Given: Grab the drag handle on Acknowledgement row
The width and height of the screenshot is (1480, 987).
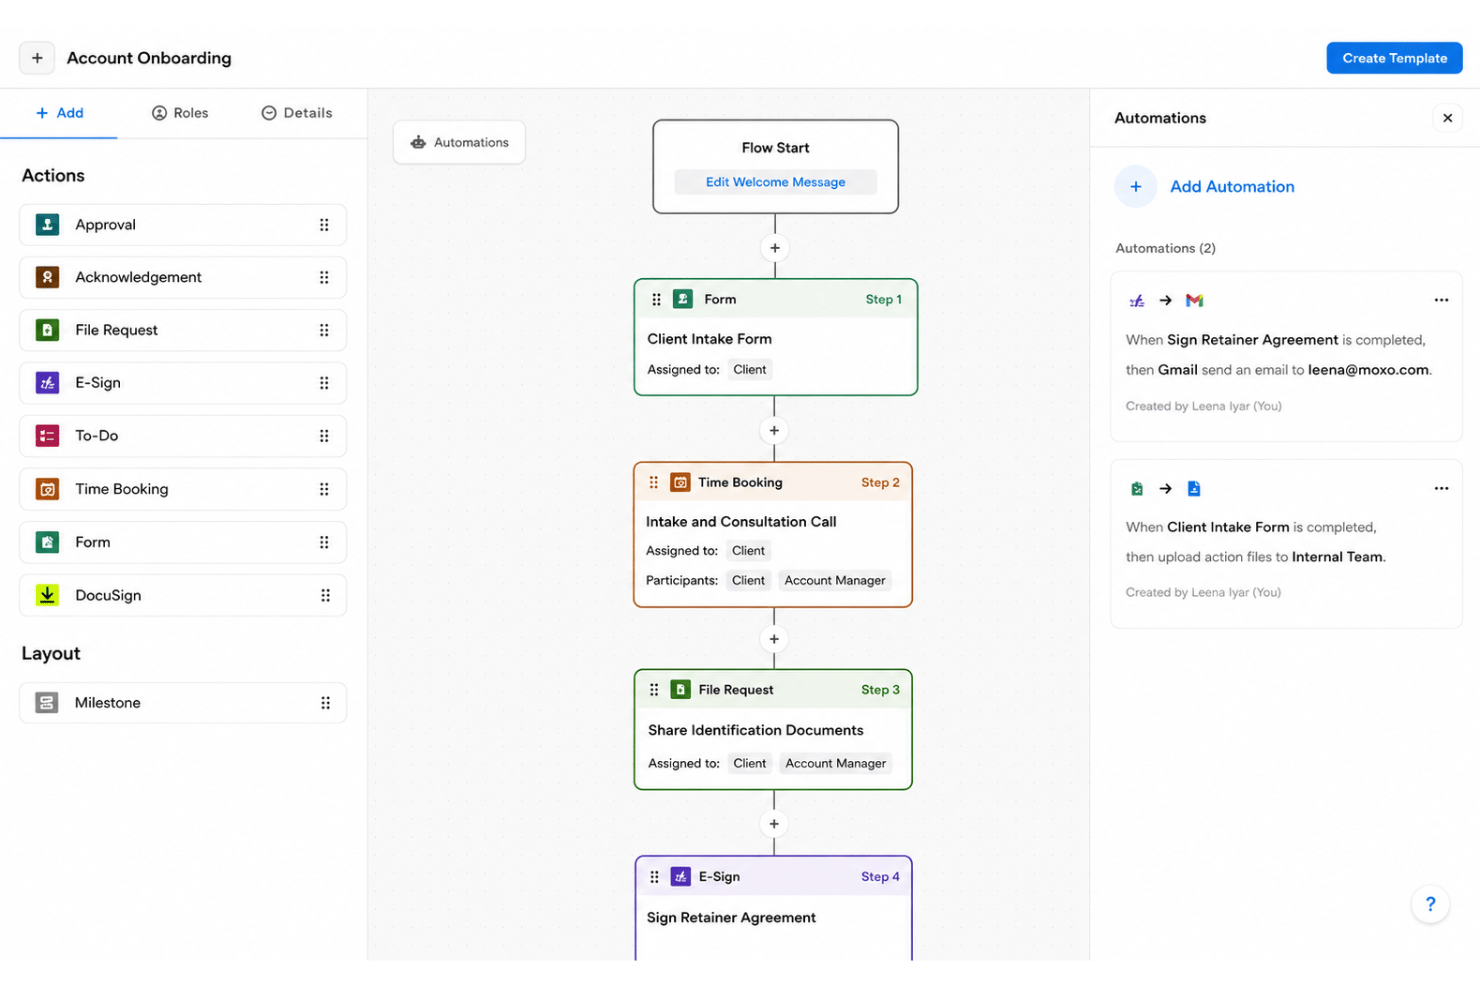Looking at the screenshot, I should point(324,277).
